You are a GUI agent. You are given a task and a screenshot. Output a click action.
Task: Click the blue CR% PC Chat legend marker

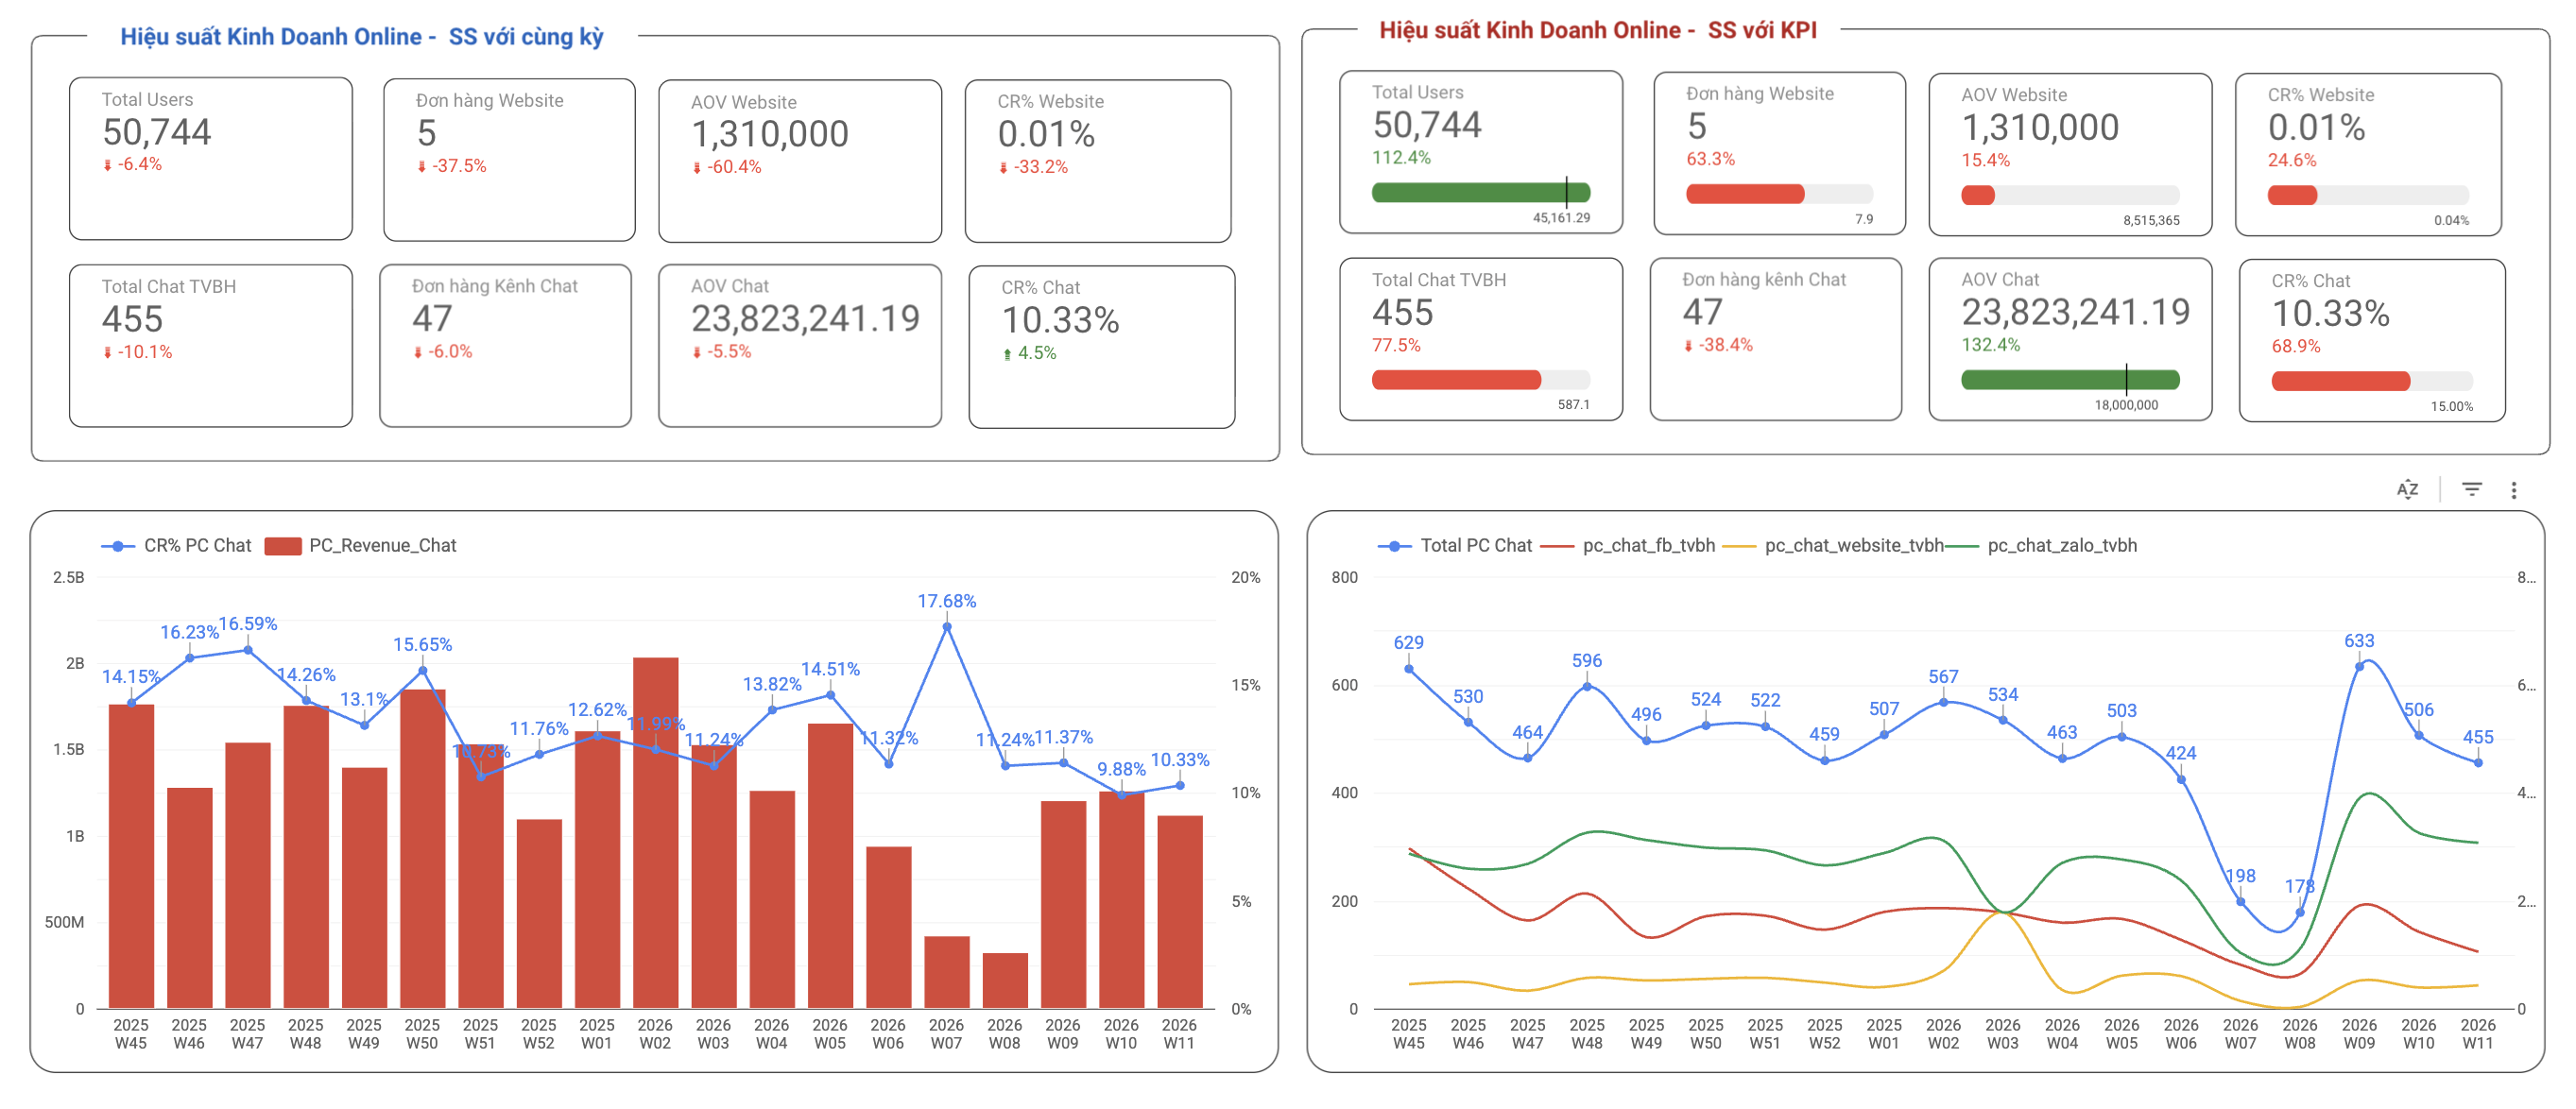pyautogui.click(x=118, y=546)
